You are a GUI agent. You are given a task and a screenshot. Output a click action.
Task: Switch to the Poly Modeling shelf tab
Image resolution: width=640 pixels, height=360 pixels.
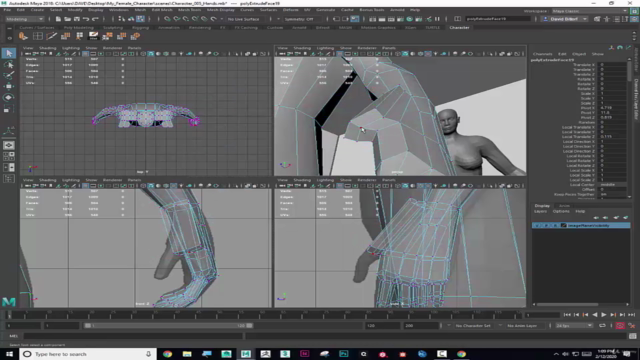(x=78, y=27)
